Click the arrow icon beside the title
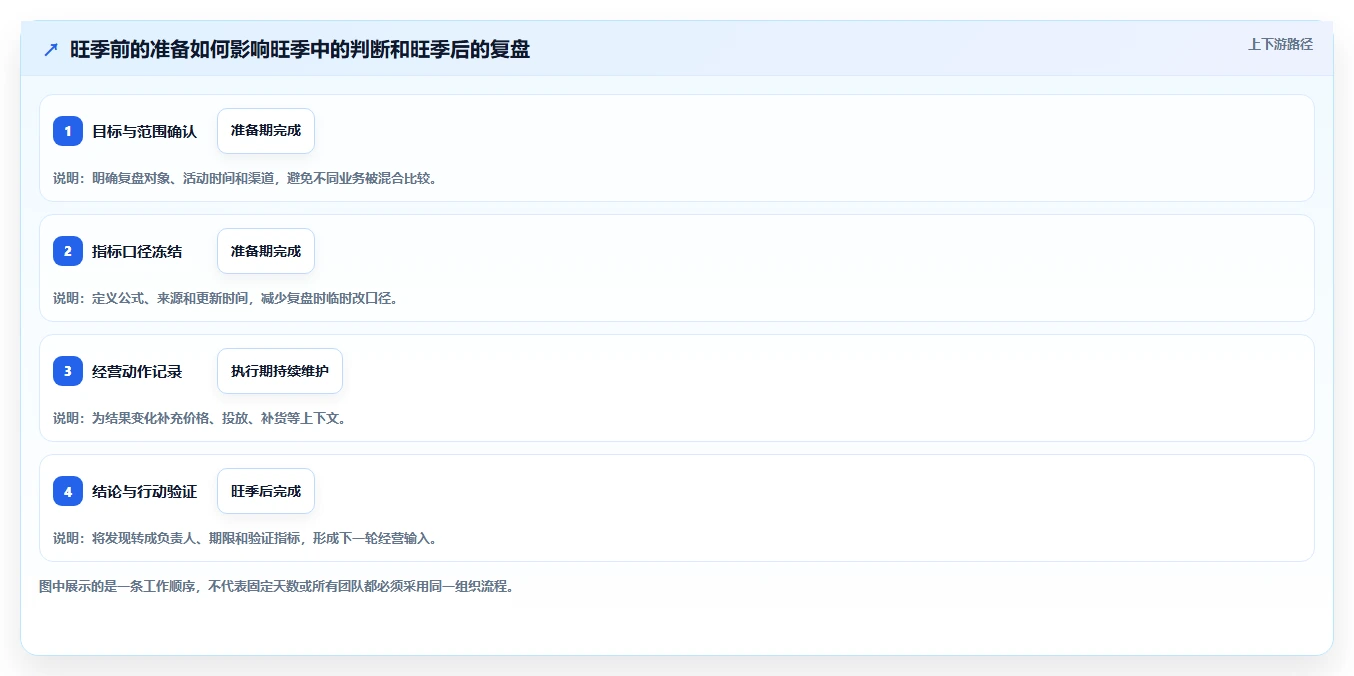This screenshot has height=676, width=1354. (51, 49)
